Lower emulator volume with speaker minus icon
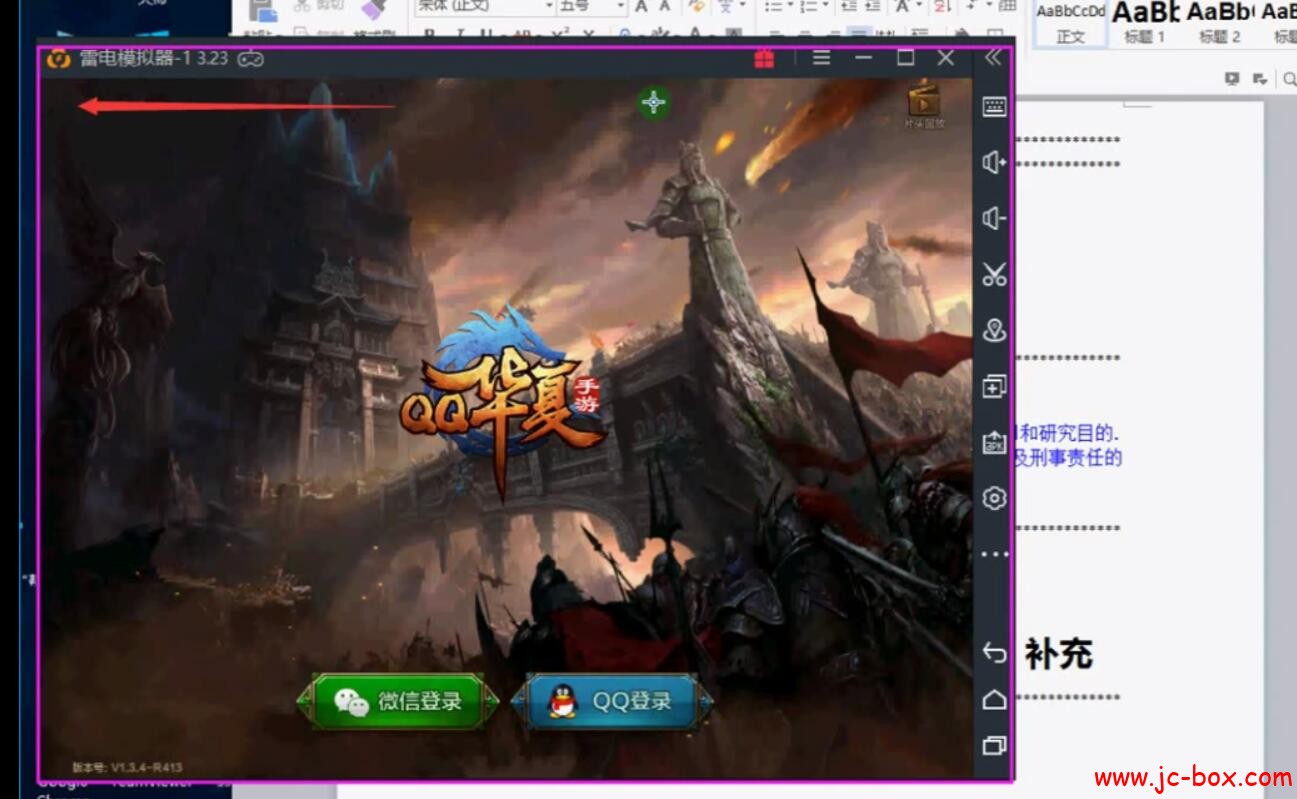The width and height of the screenshot is (1297, 799). click(994, 218)
